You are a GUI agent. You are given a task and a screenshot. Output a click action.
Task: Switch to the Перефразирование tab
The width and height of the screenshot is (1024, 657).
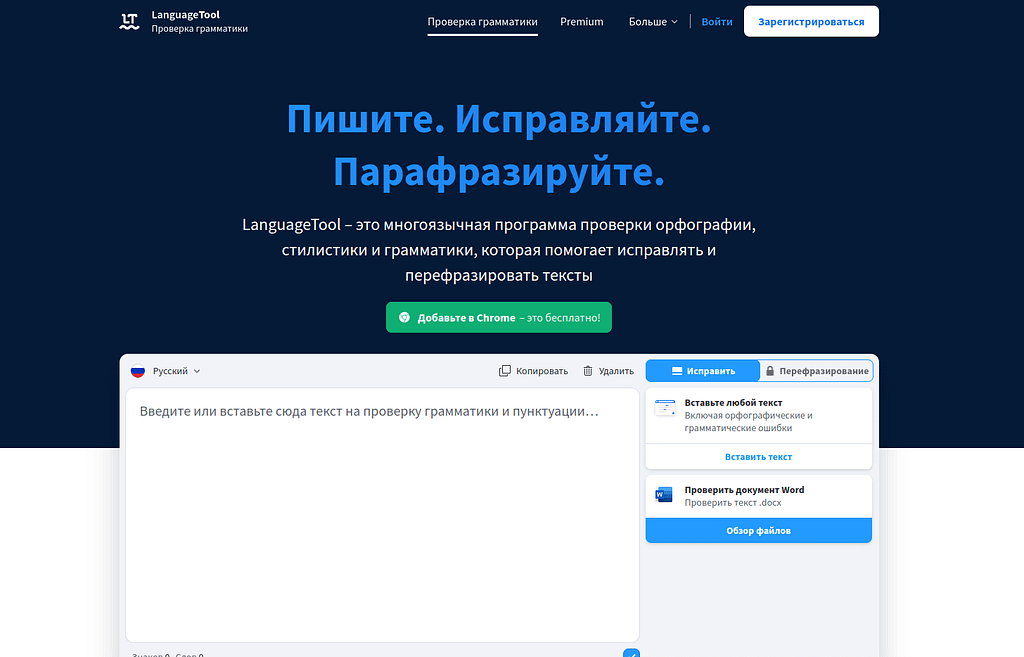click(x=816, y=371)
